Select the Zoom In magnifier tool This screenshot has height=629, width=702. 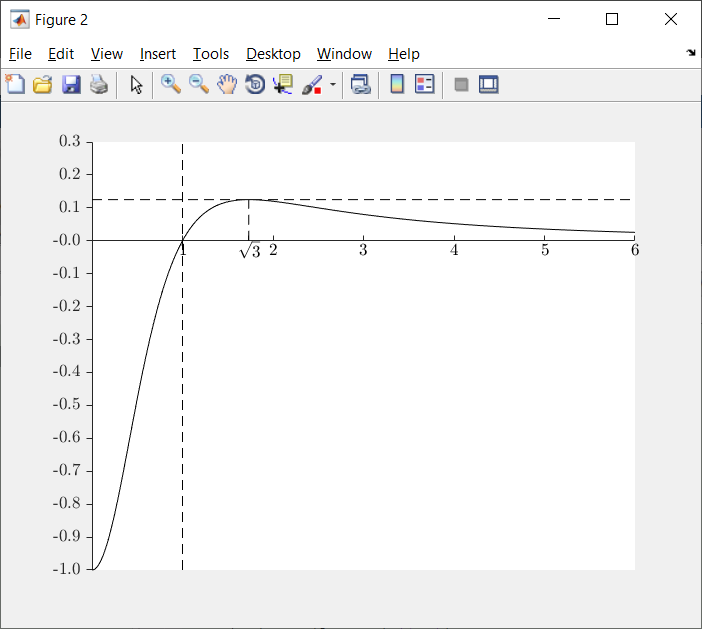coord(171,84)
